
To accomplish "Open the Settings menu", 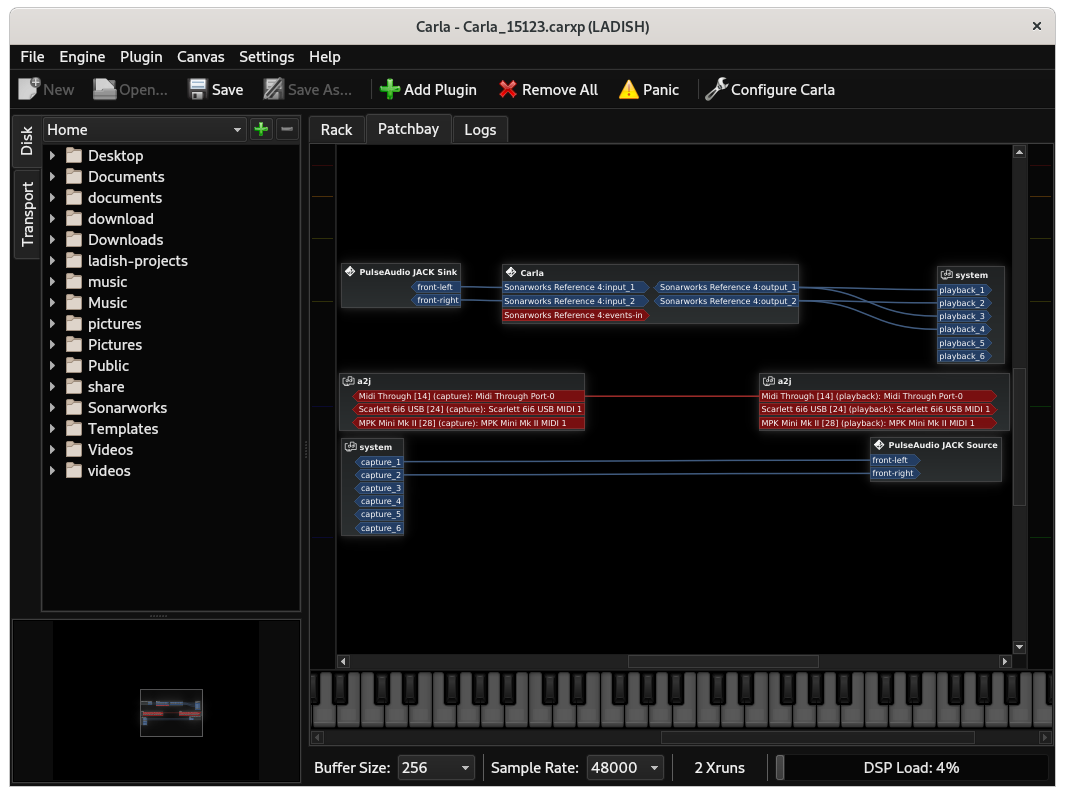I will click(266, 56).
